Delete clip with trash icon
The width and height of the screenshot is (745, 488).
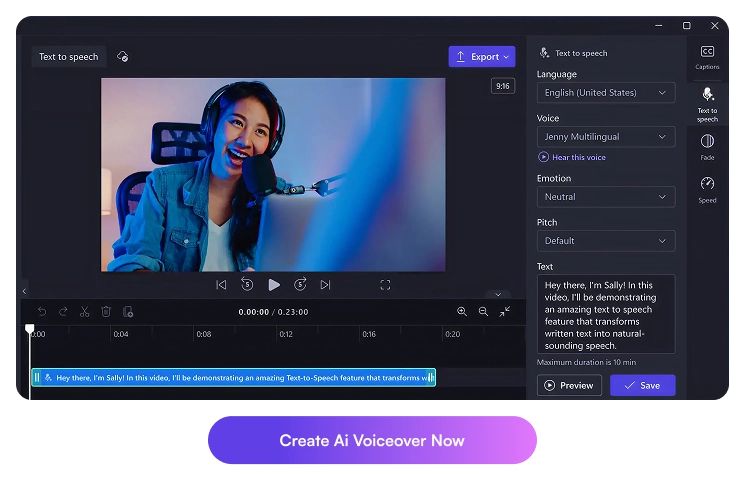(106, 312)
